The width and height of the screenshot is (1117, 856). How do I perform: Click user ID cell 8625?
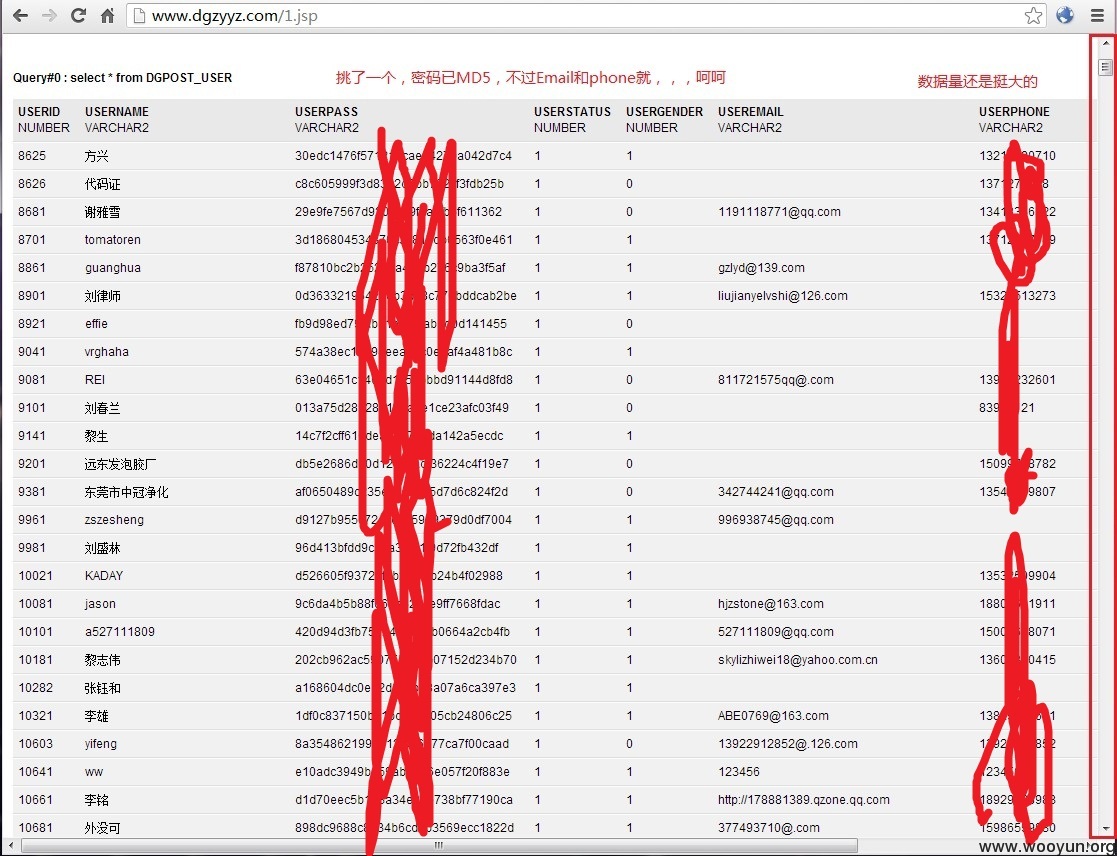[32, 156]
